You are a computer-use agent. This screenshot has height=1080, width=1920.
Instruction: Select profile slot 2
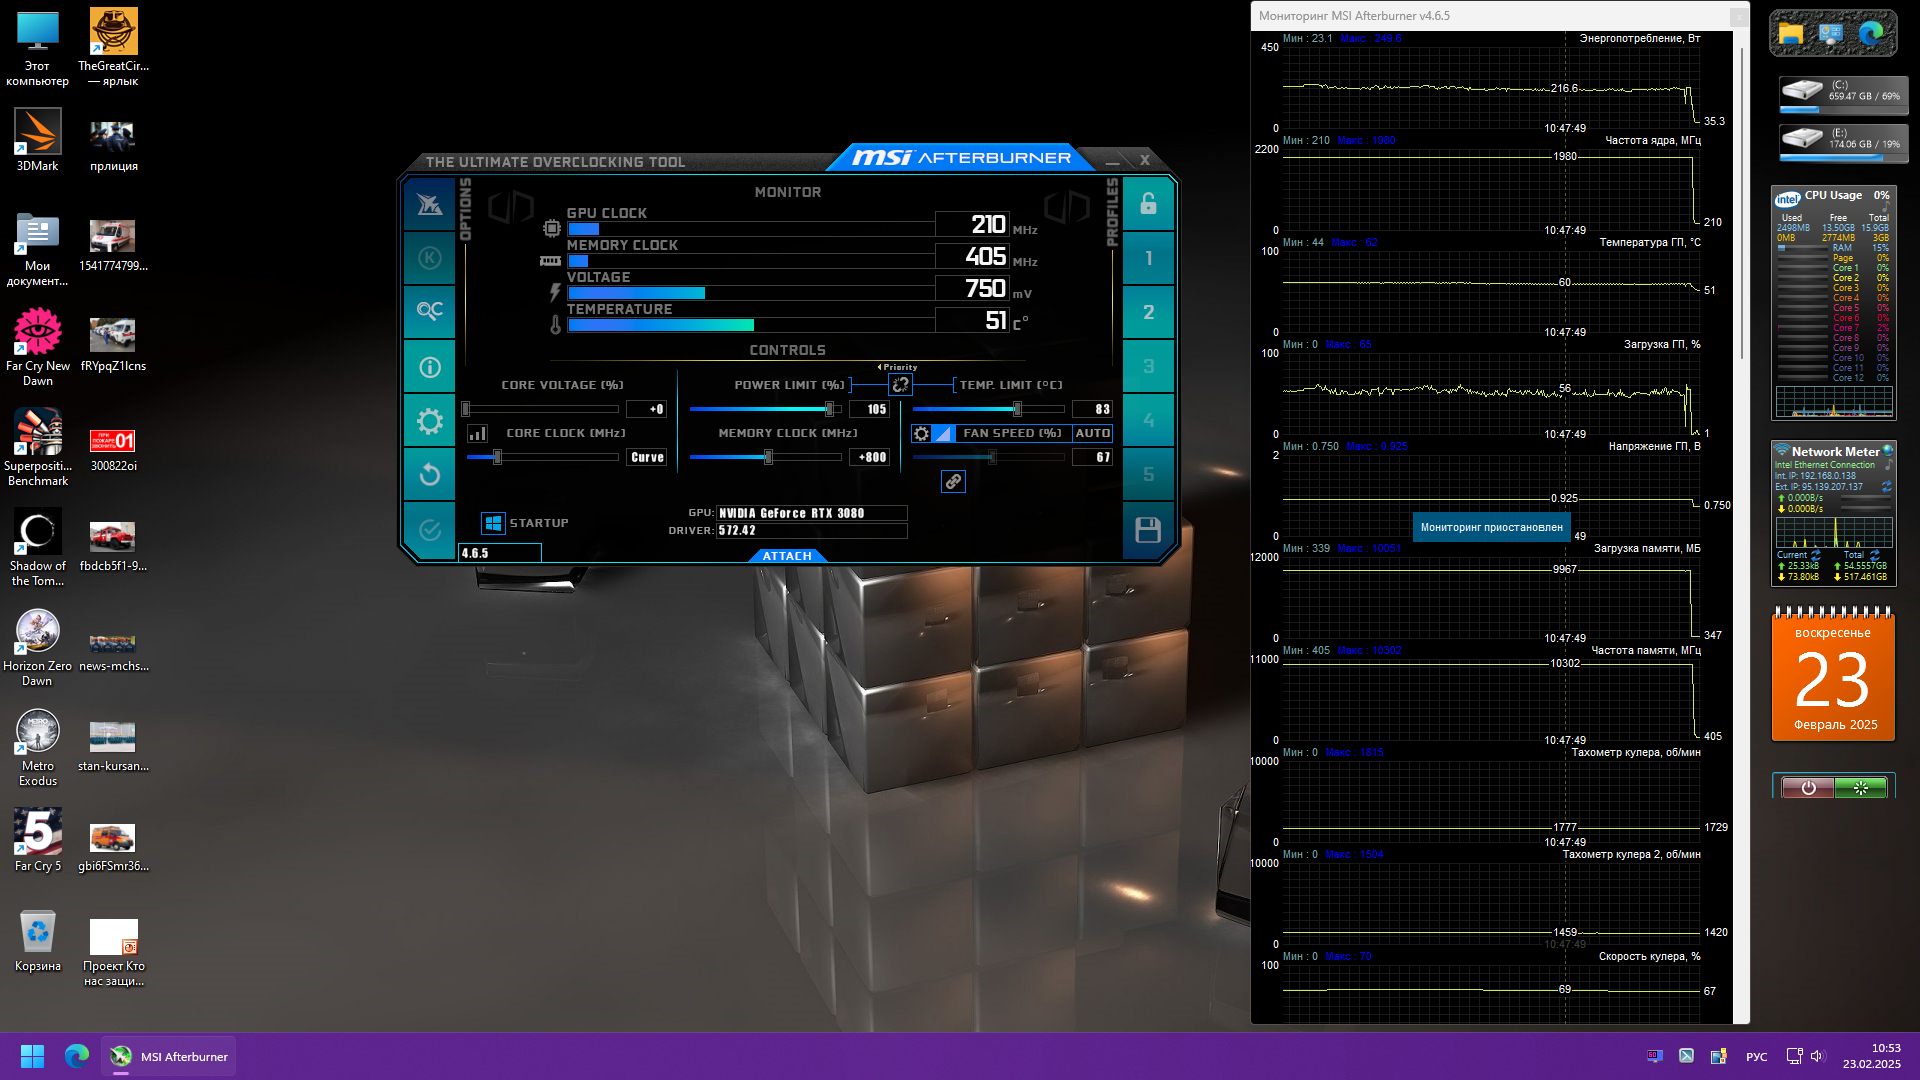coord(1148,312)
